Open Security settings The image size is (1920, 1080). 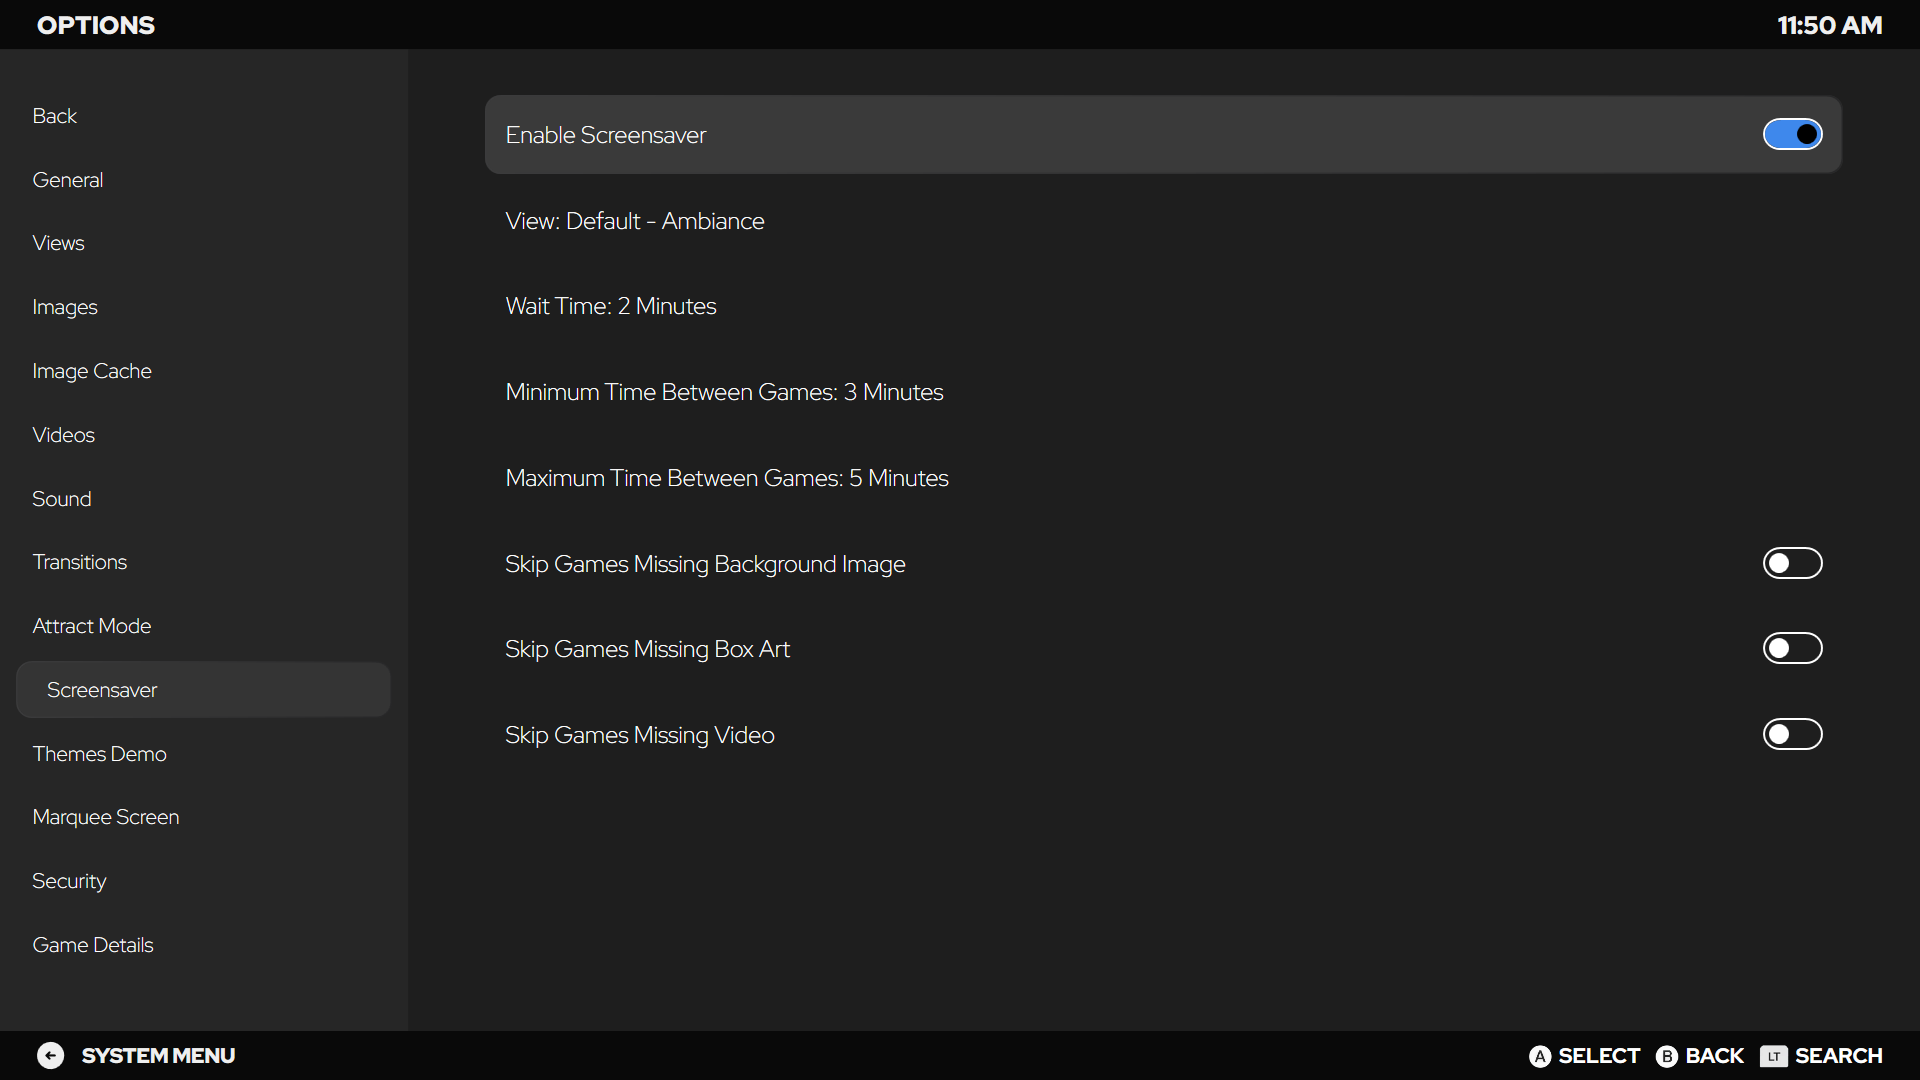click(203, 881)
